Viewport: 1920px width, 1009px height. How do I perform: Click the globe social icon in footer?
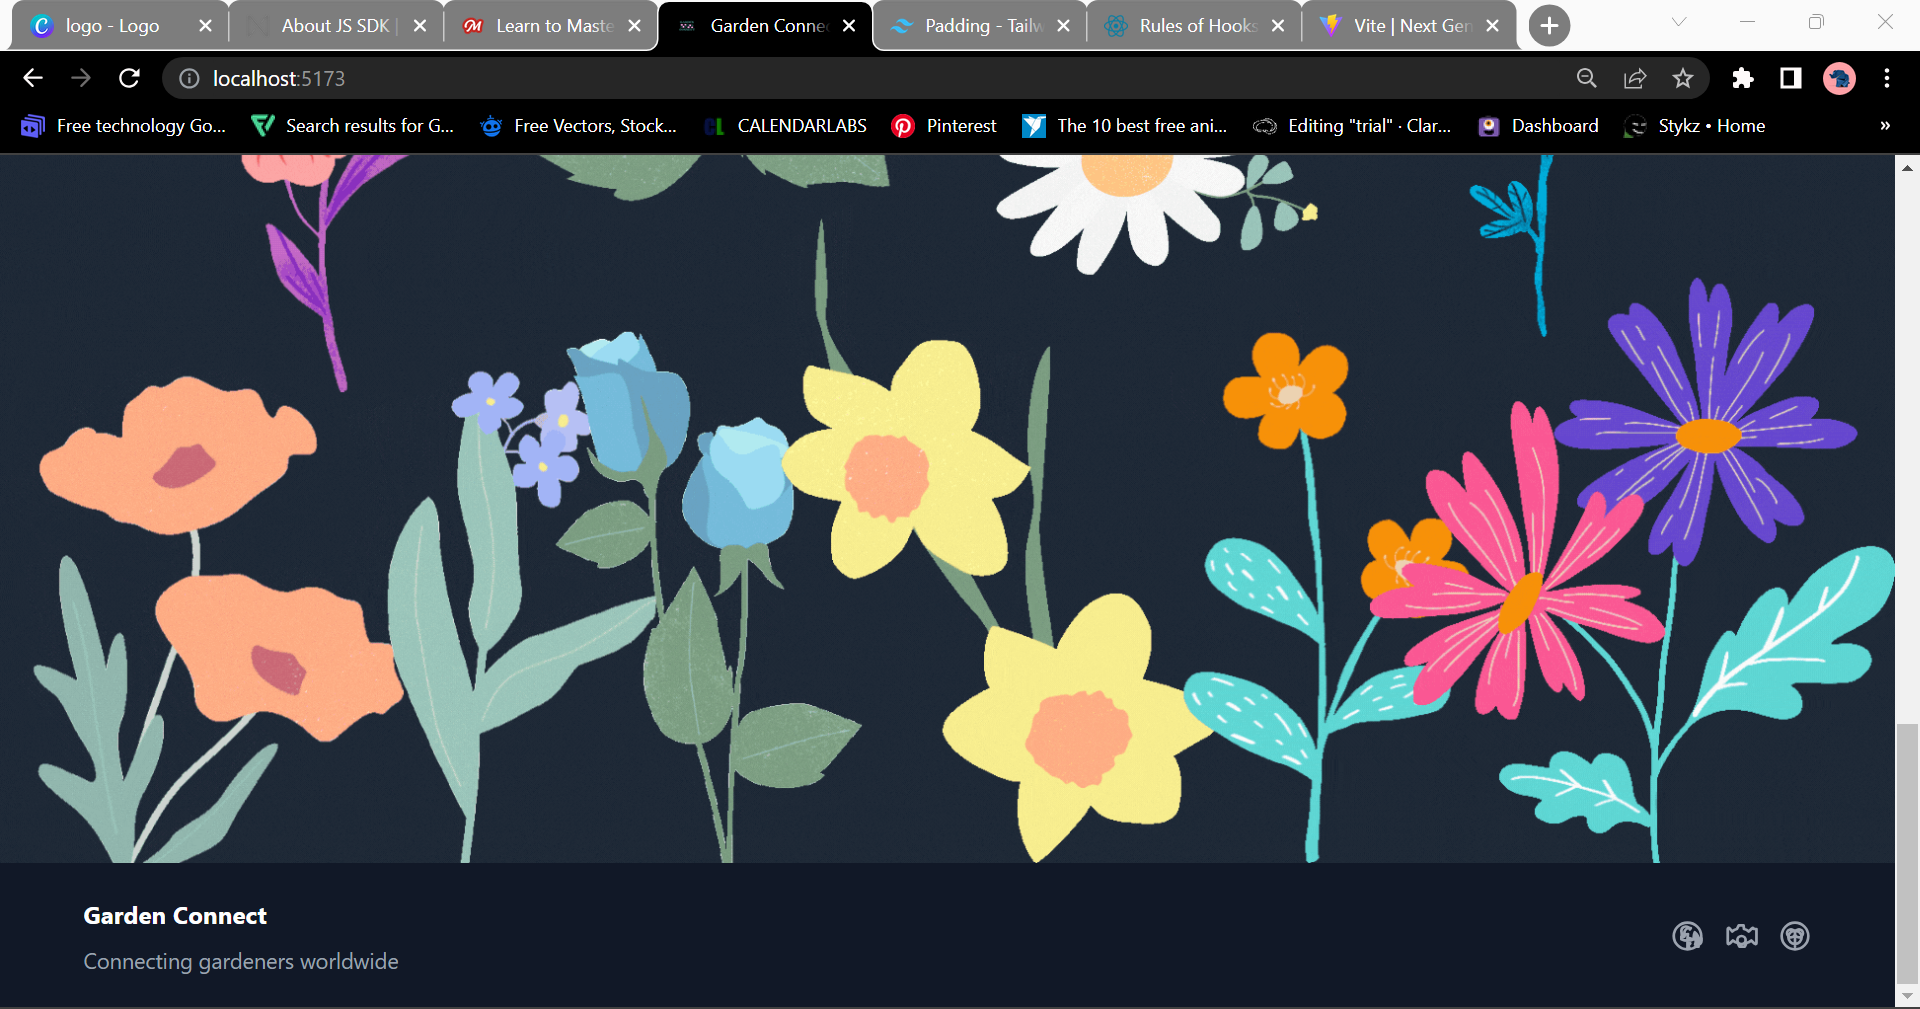coord(1687,937)
